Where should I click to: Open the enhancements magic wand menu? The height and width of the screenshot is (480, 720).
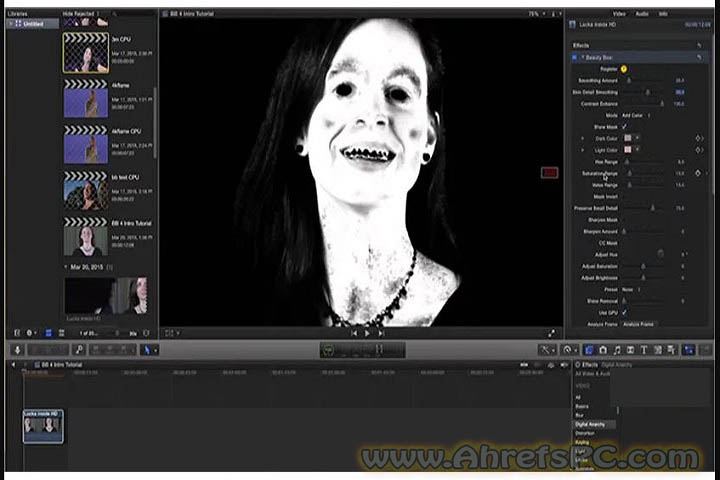coord(546,350)
